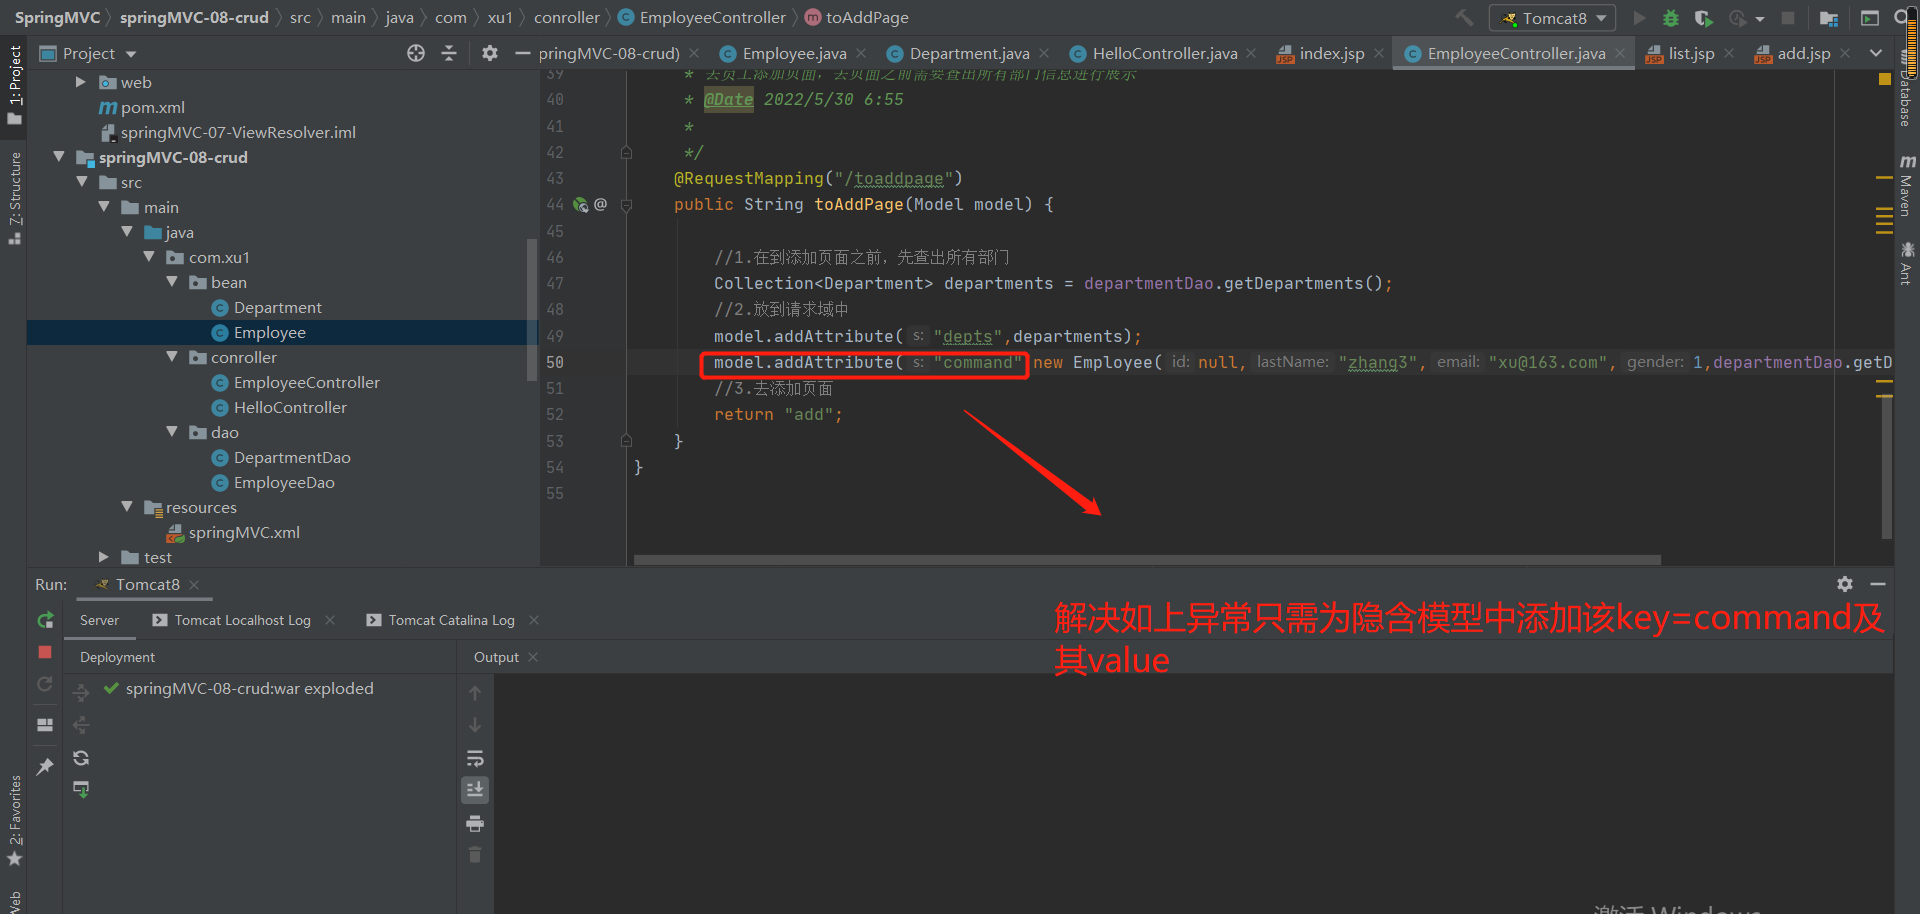Close the Output pane
Image resolution: width=1920 pixels, height=914 pixels.
[533, 657]
